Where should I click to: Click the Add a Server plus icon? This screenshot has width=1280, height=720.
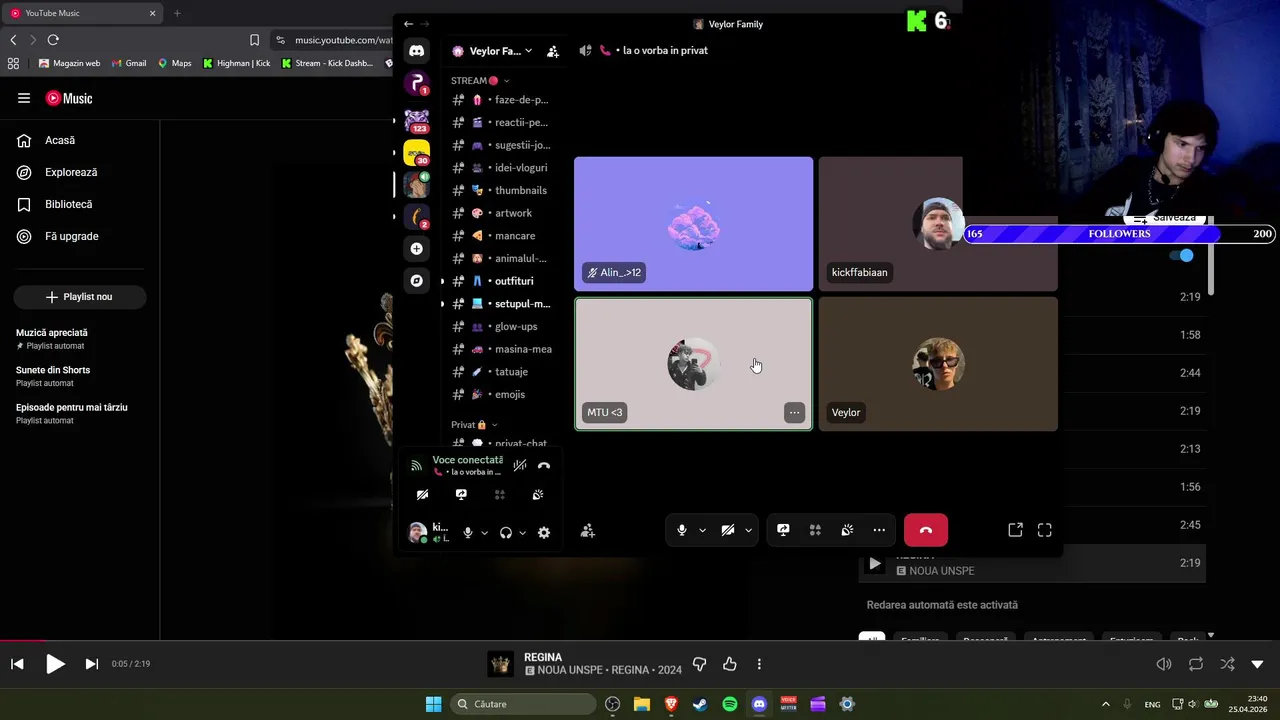point(417,249)
